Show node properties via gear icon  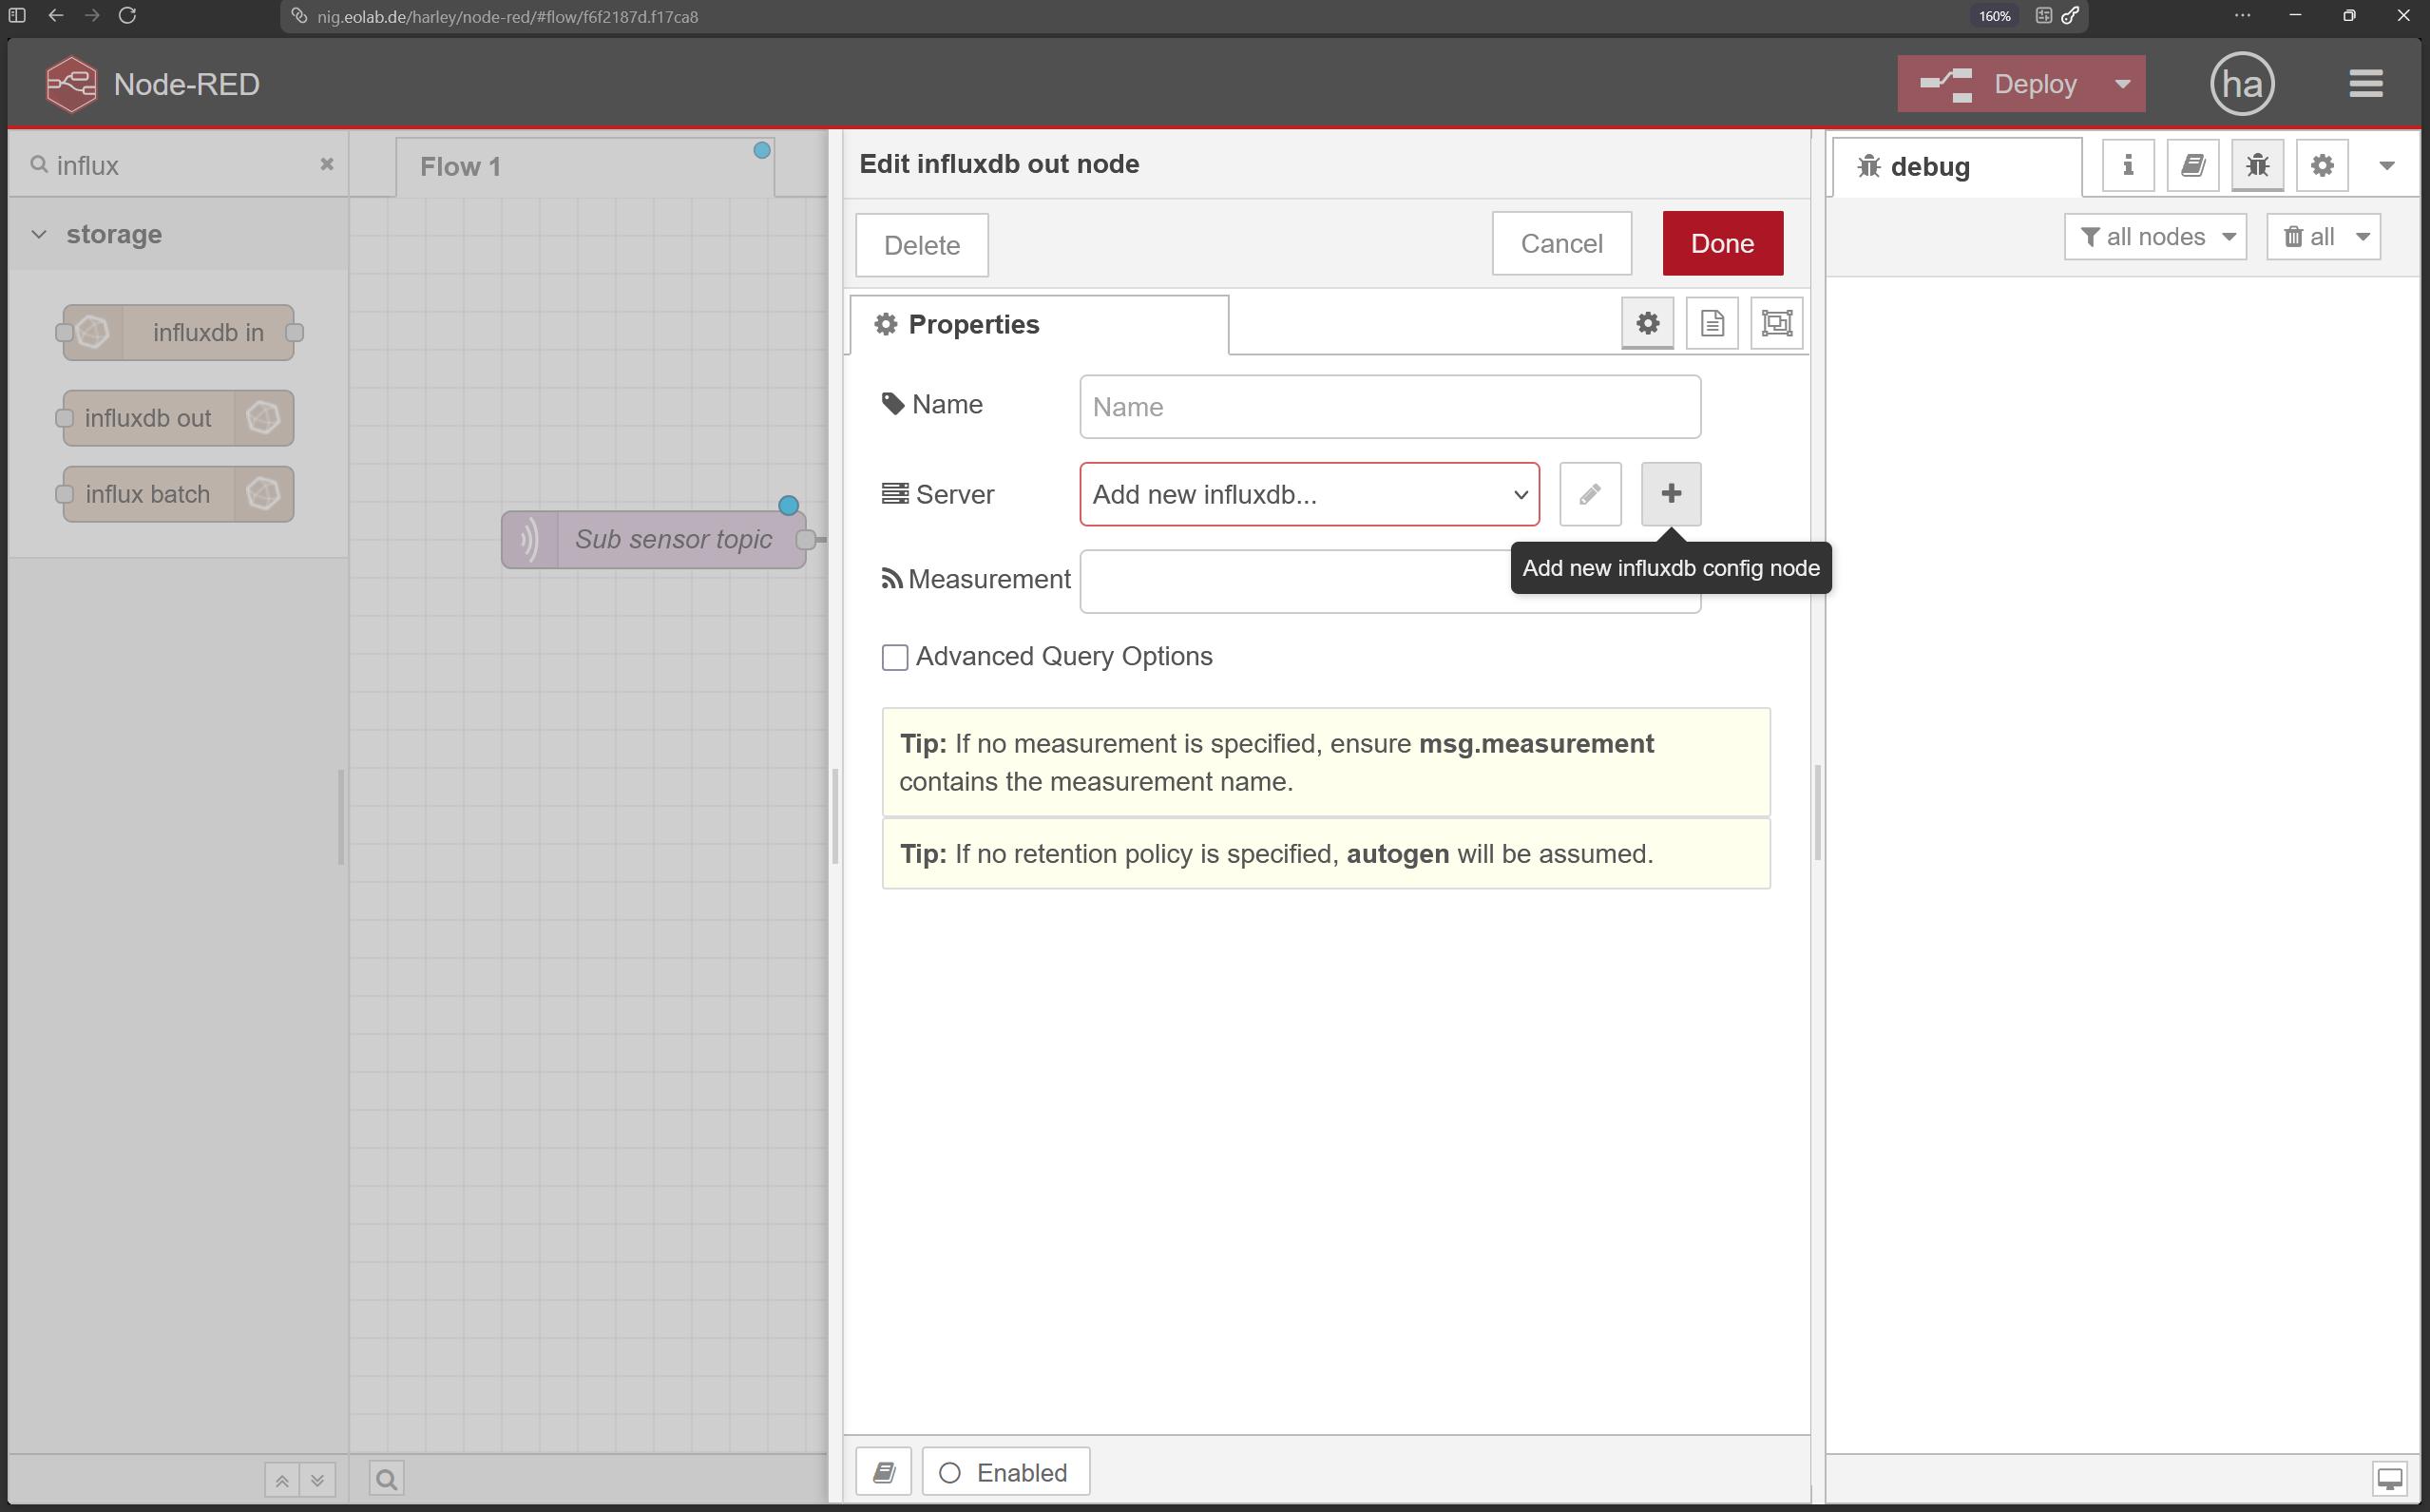point(1647,323)
